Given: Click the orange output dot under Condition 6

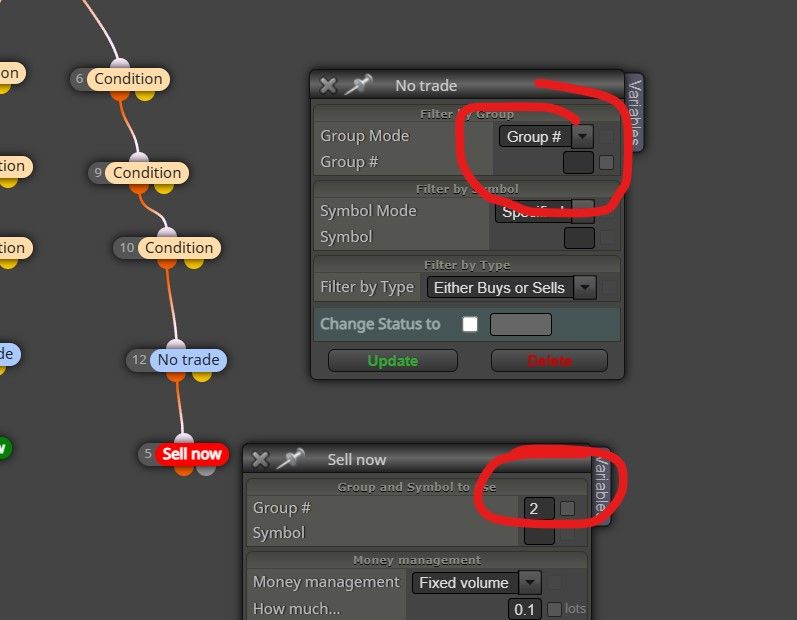Looking at the screenshot, I should pyautogui.click(x=120, y=94).
